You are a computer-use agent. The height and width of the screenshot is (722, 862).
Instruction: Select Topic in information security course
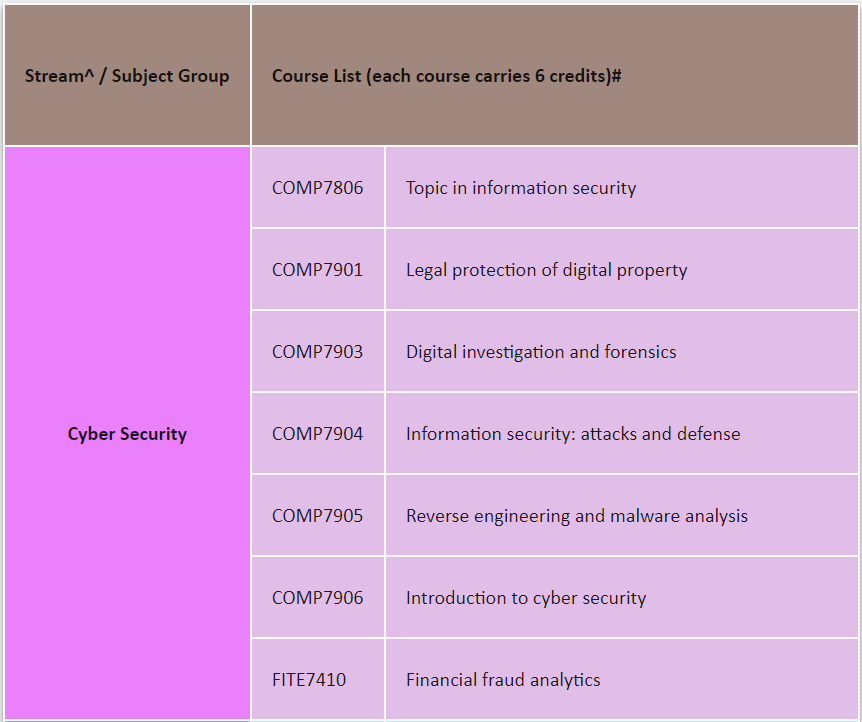coord(520,188)
